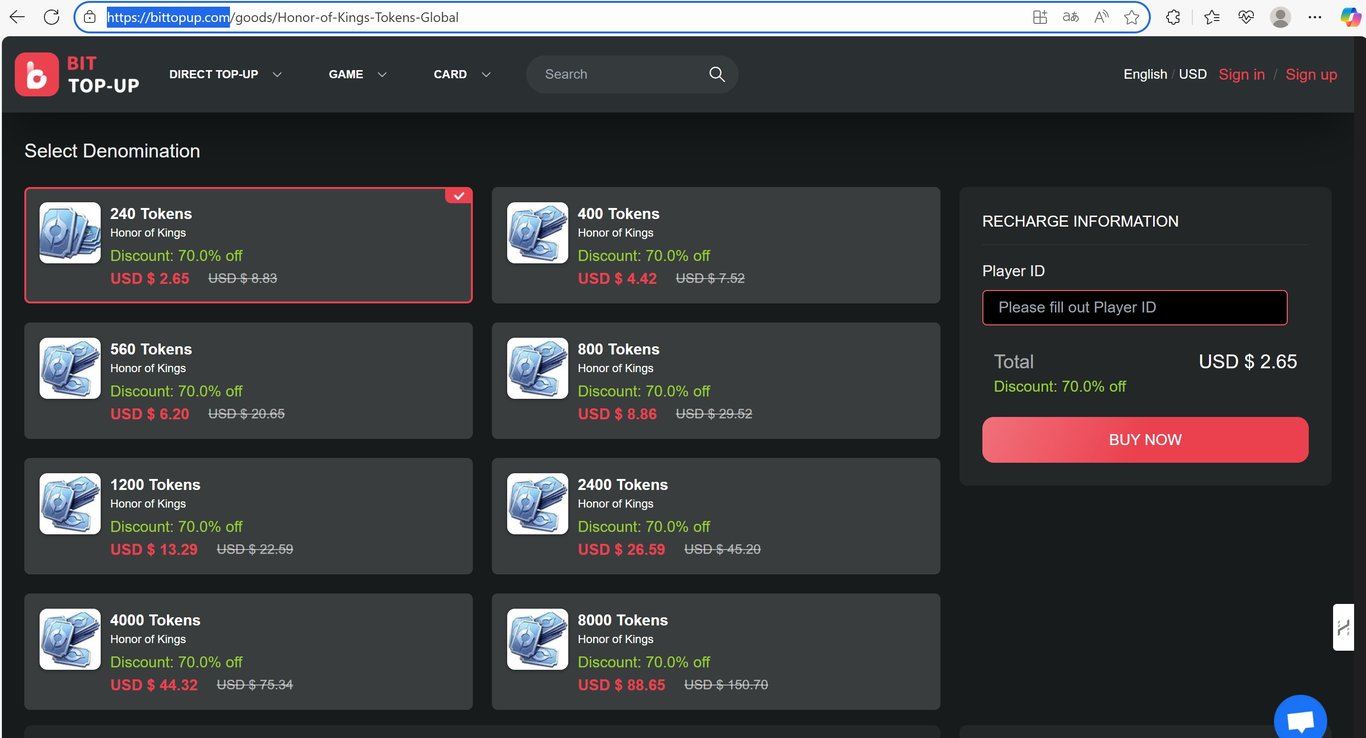
Task: Click the Player ID input field
Action: [1135, 308]
